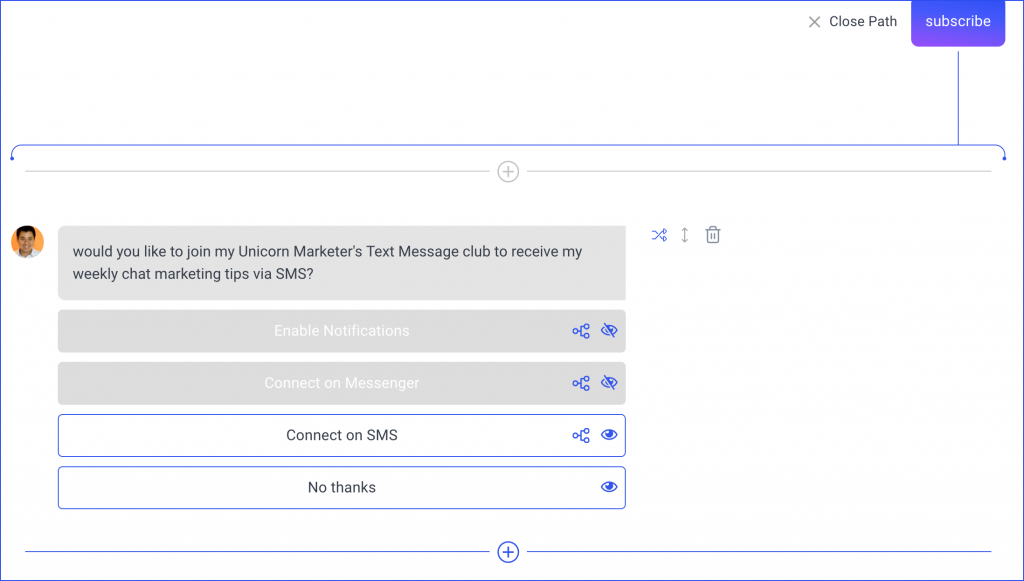Click the Connect on Messenger button
Viewport: 1024px width, 581px height.
[342, 383]
